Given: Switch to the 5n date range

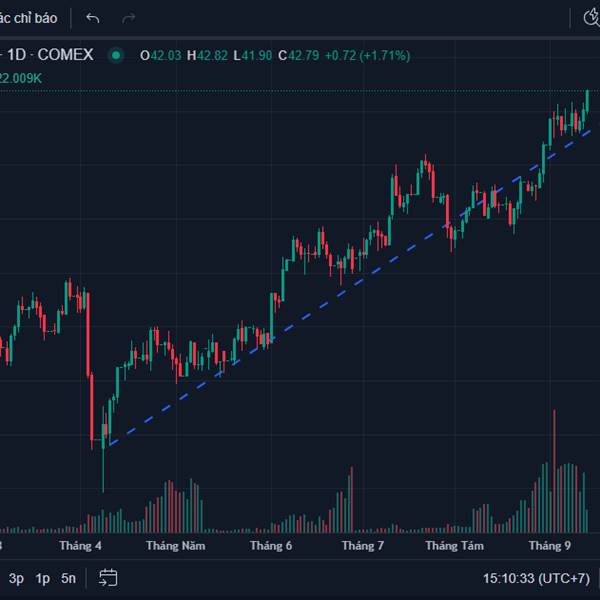Looking at the screenshot, I should (x=68, y=578).
